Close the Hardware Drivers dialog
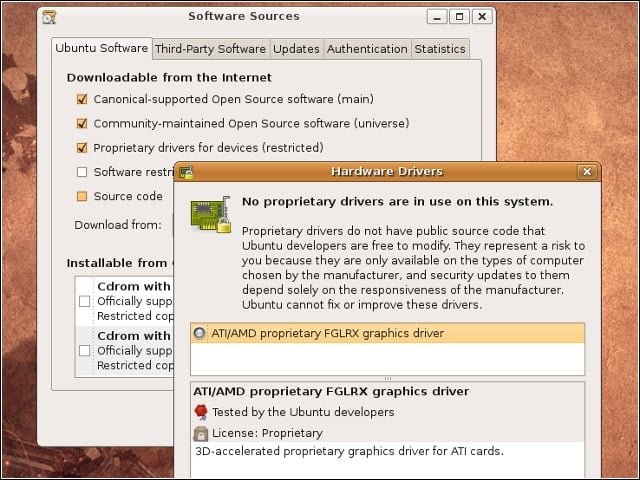Image resolution: width=640 pixels, height=480 pixels. 587,172
